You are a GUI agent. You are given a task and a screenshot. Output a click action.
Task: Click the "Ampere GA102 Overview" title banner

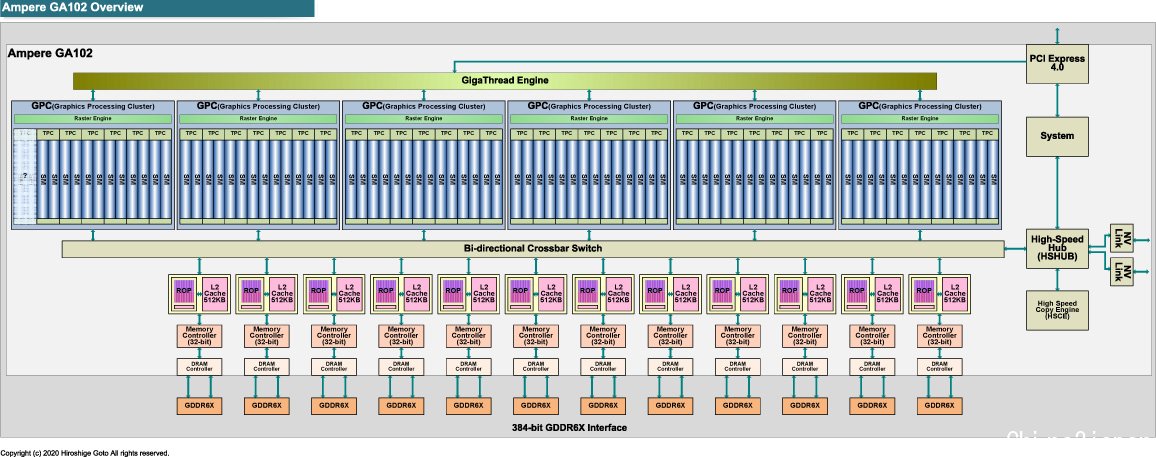click(157, 8)
